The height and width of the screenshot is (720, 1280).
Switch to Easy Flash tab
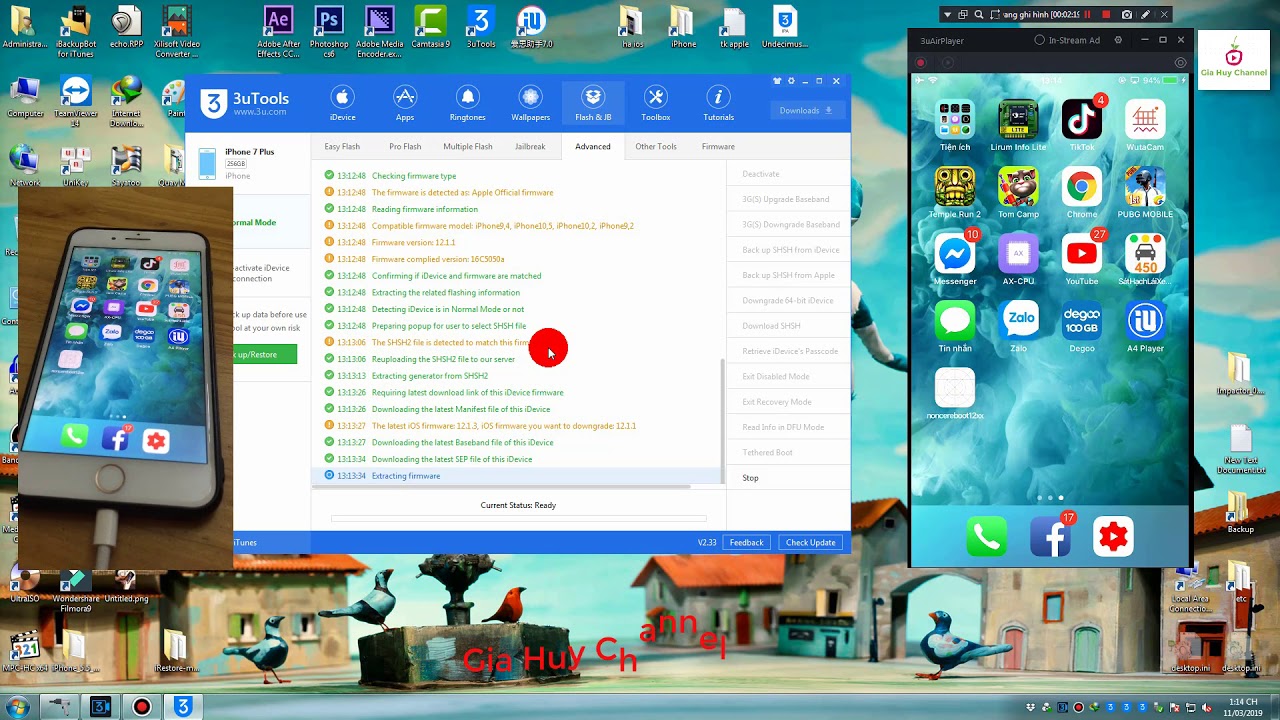[342, 146]
